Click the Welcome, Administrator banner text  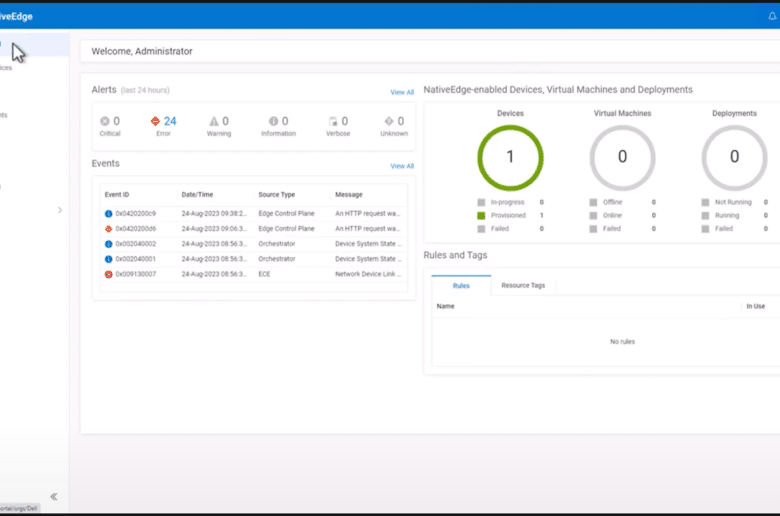point(142,51)
